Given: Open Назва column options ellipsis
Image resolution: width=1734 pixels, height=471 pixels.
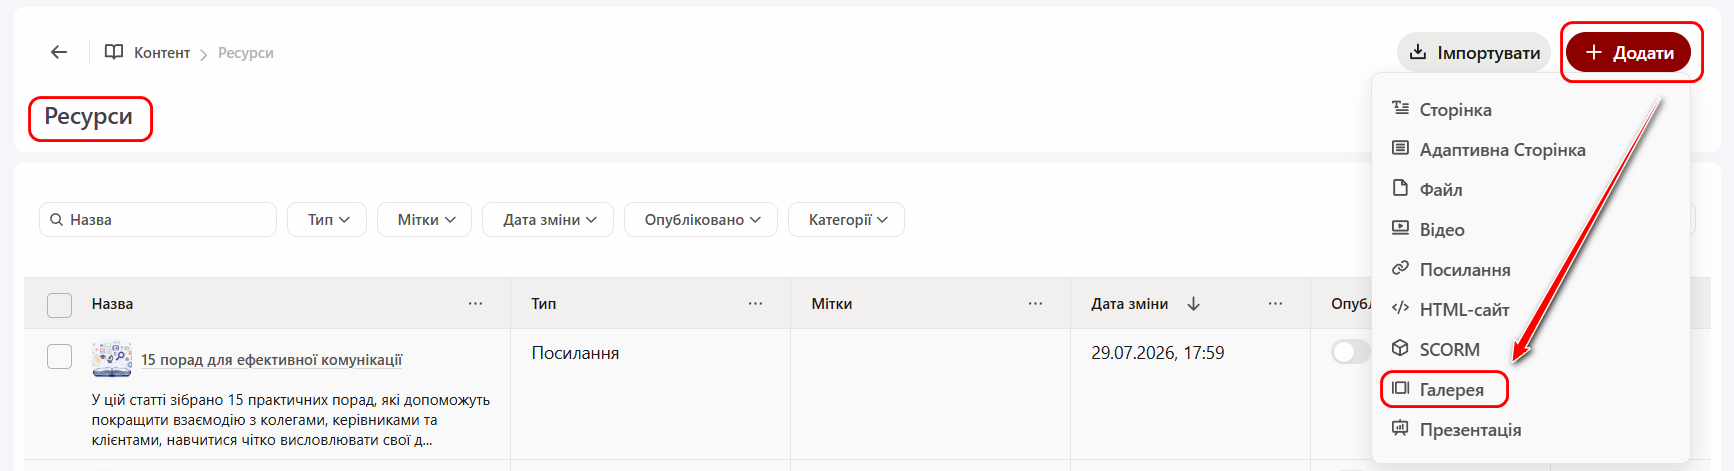Looking at the screenshot, I should [475, 304].
